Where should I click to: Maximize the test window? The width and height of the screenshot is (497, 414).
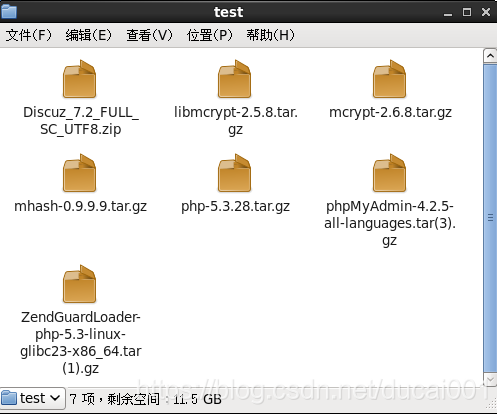(467, 12)
